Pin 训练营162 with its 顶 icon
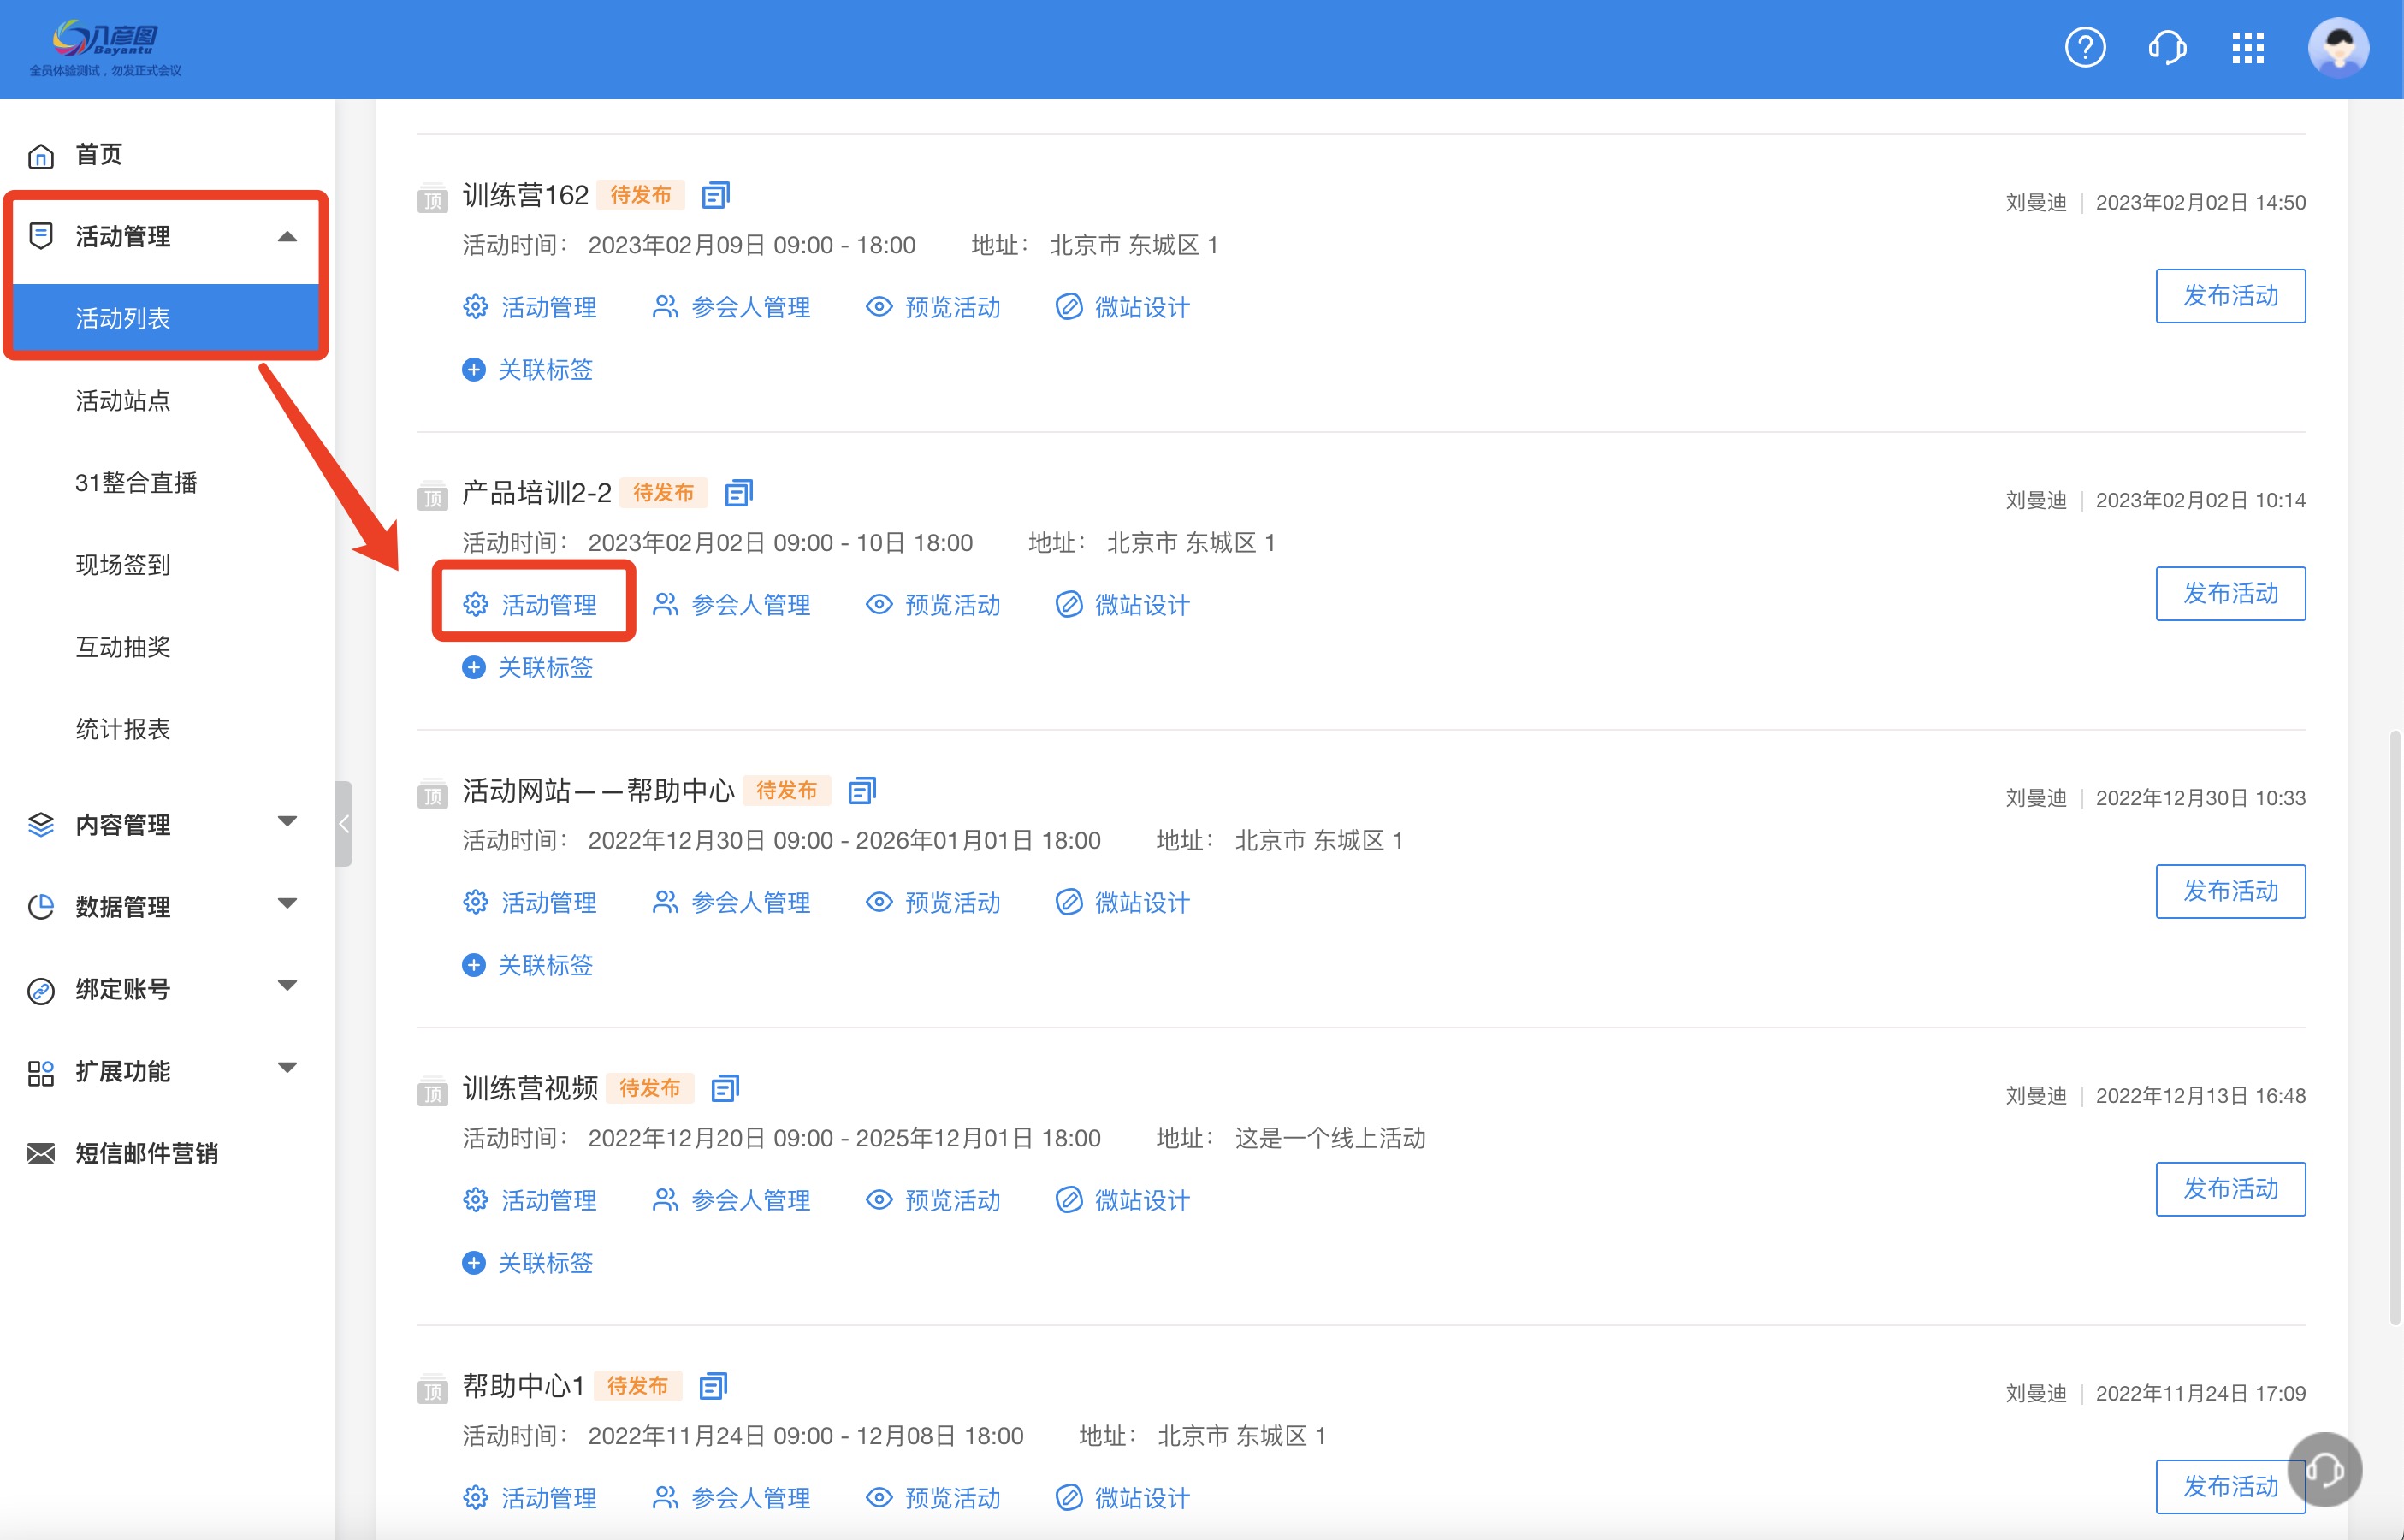This screenshot has width=2404, height=1540. (x=432, y=198)
